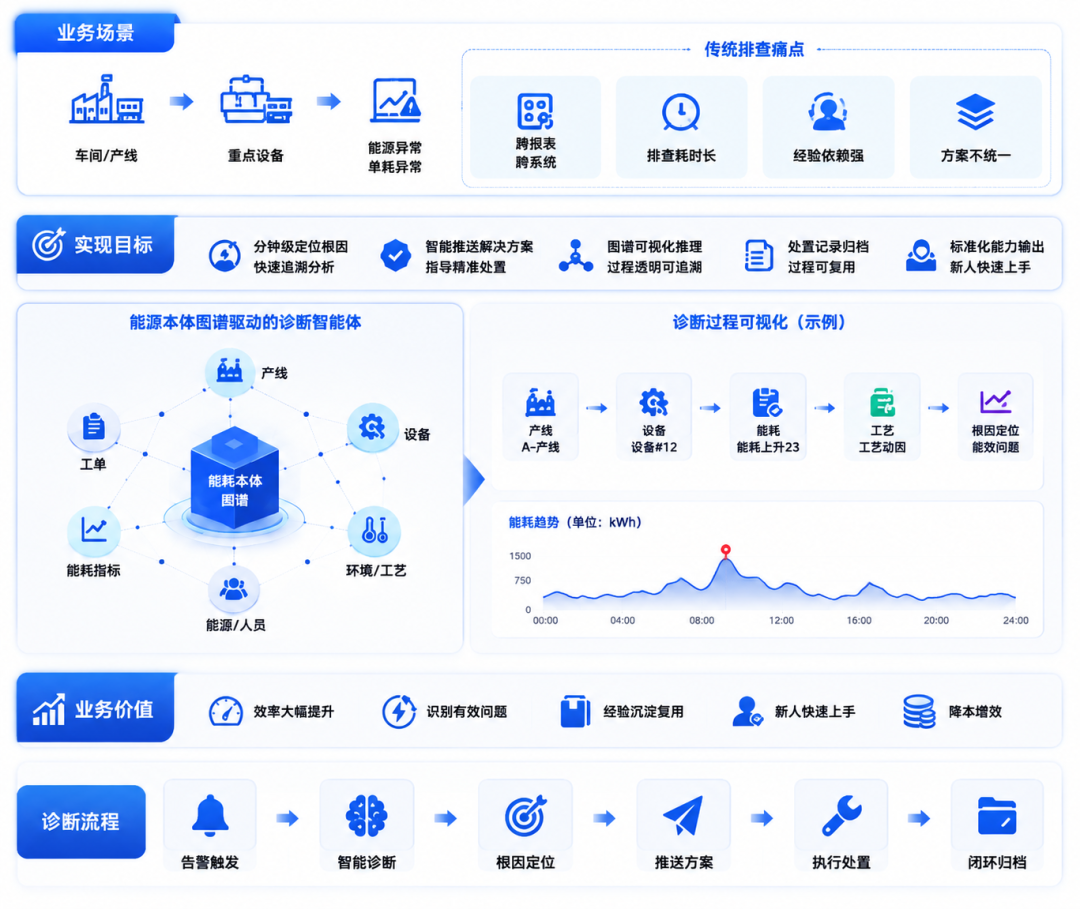Image resolution: width=1080 pixels, height=909 pixels.
Task: Open the 排查耗时长 clock icon
Action: pos(681,112)
